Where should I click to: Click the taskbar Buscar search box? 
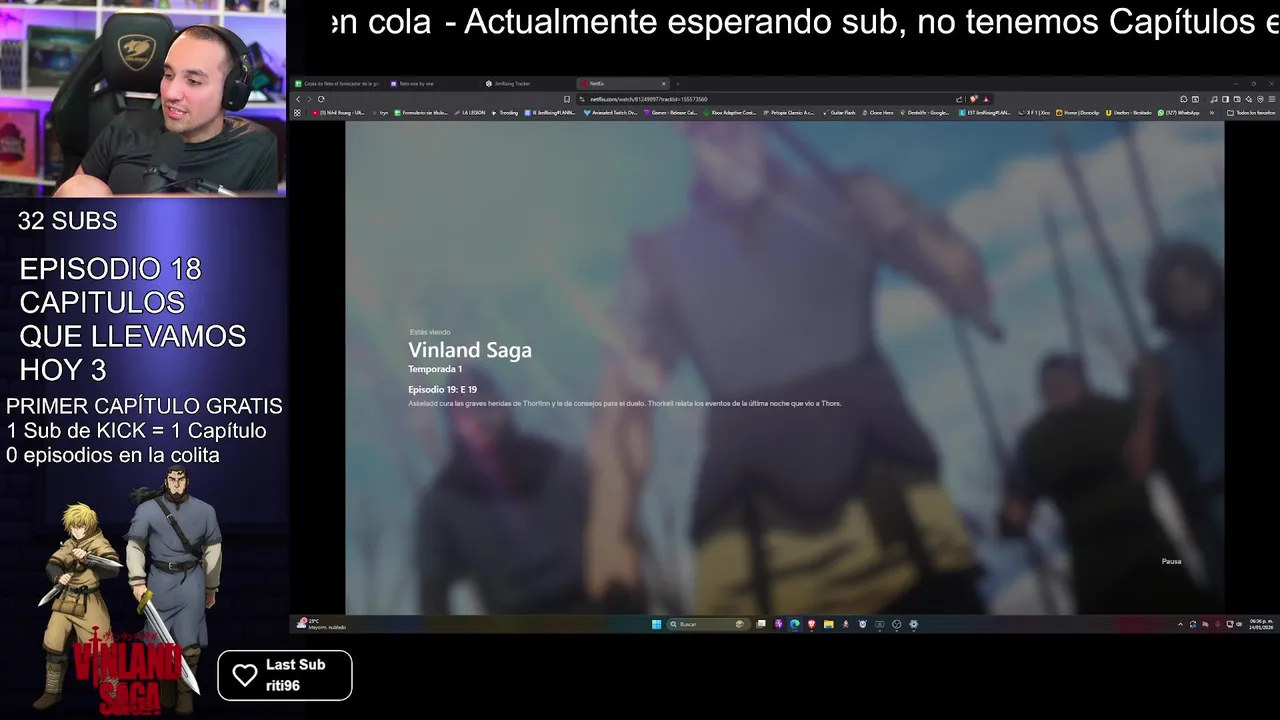coord(709,624)
